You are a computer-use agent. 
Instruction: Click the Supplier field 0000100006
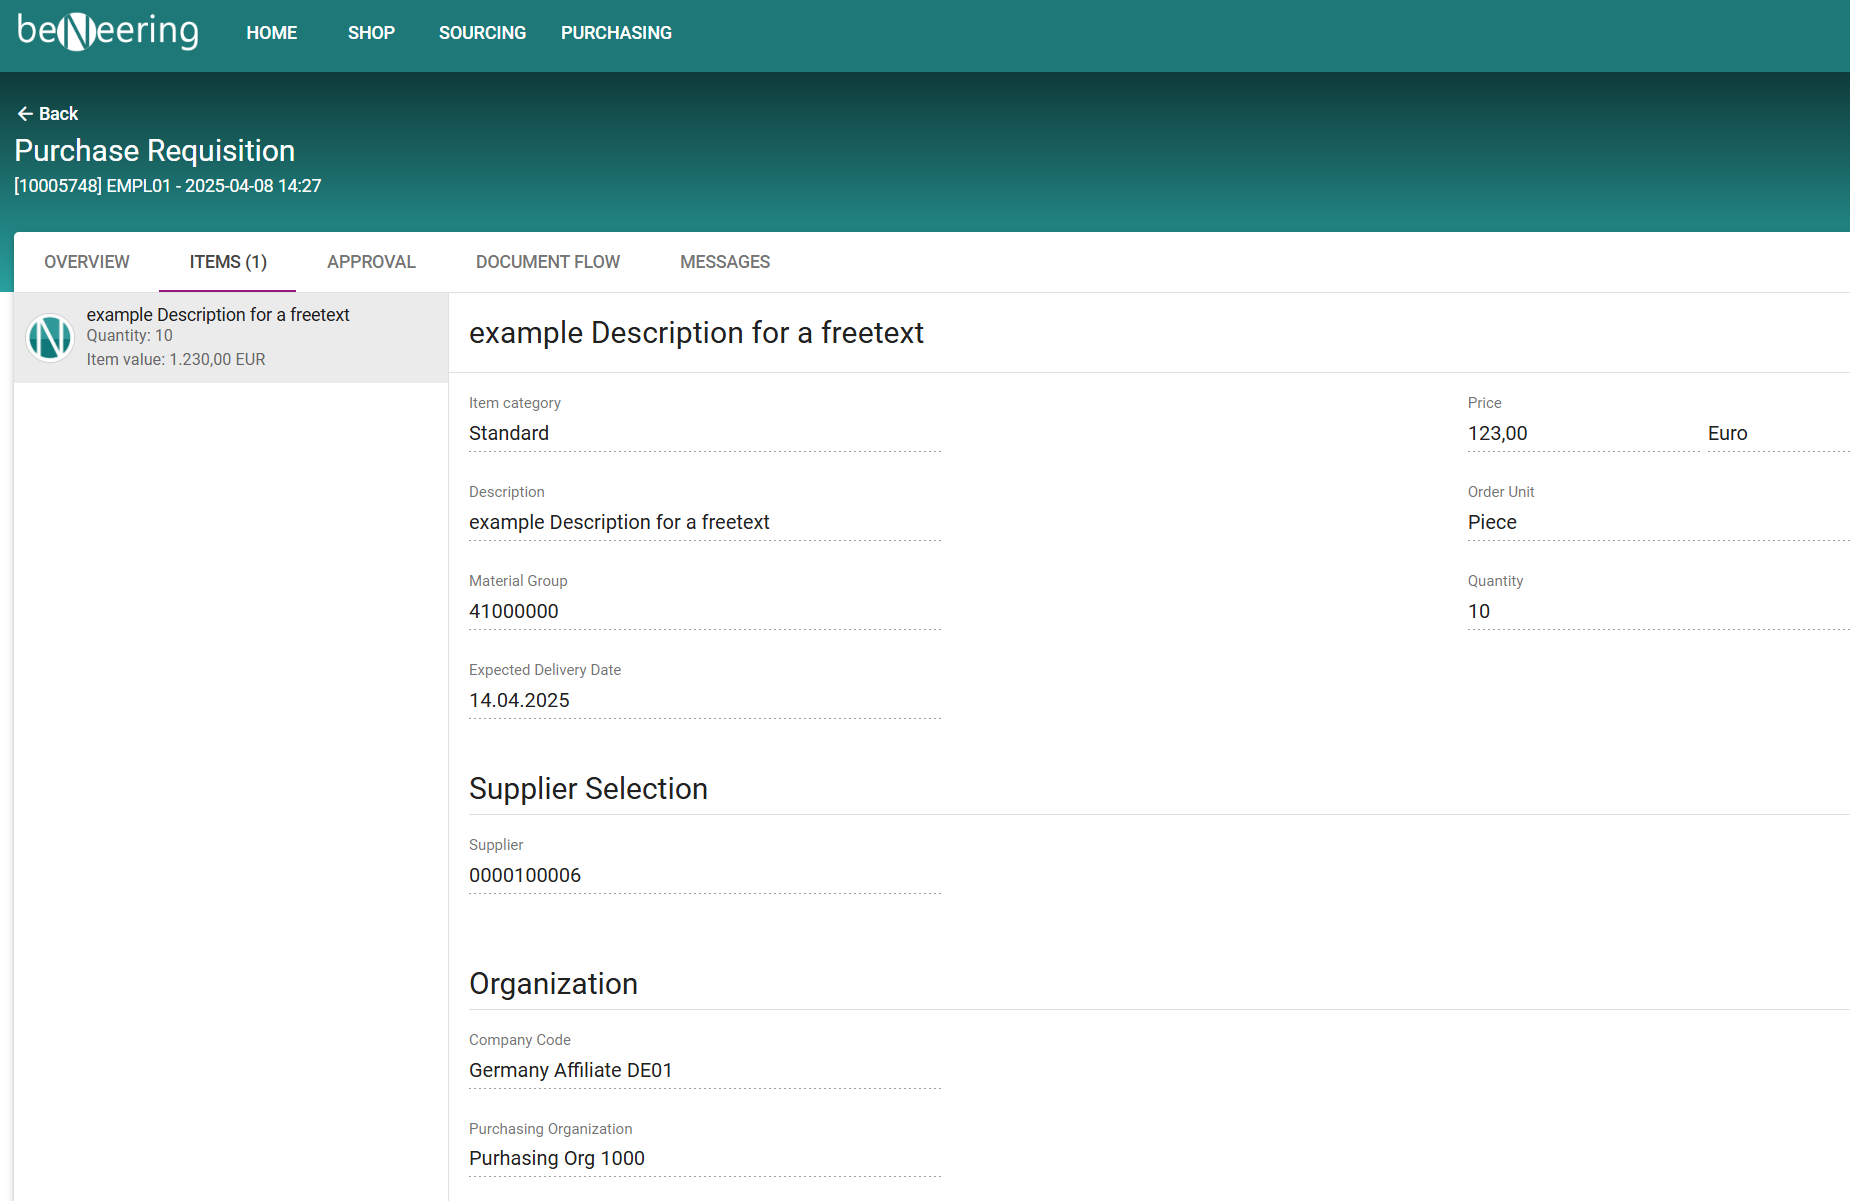[x=704, y=876]
